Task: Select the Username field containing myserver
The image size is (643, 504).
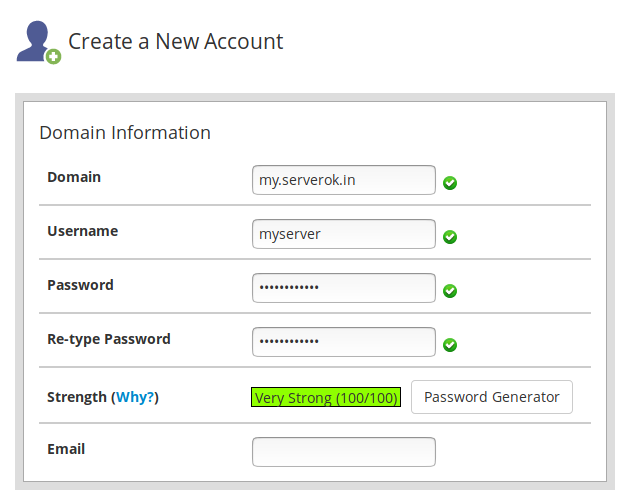Action: pos(343,234)
